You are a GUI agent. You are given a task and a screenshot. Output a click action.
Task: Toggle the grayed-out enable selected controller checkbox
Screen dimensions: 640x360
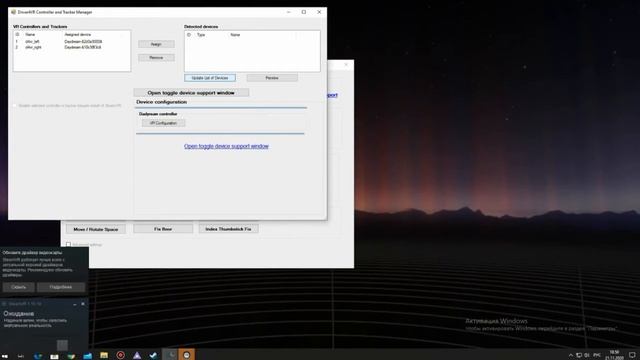15,106
